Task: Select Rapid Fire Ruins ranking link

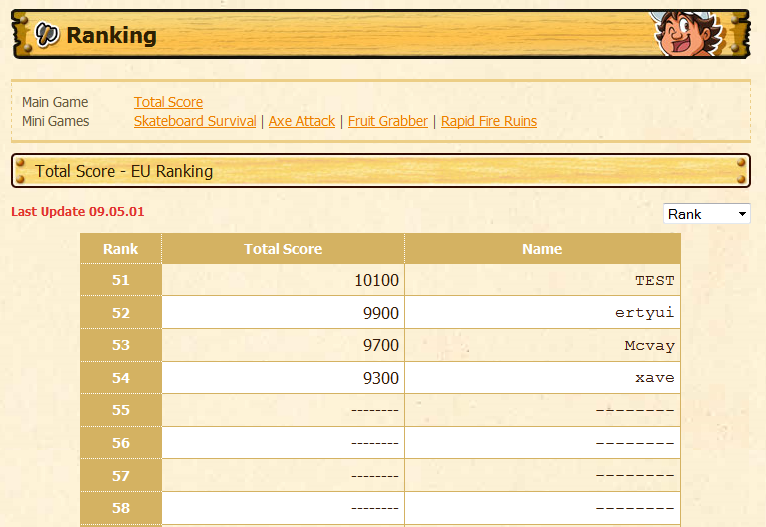Action: (489, 121)
